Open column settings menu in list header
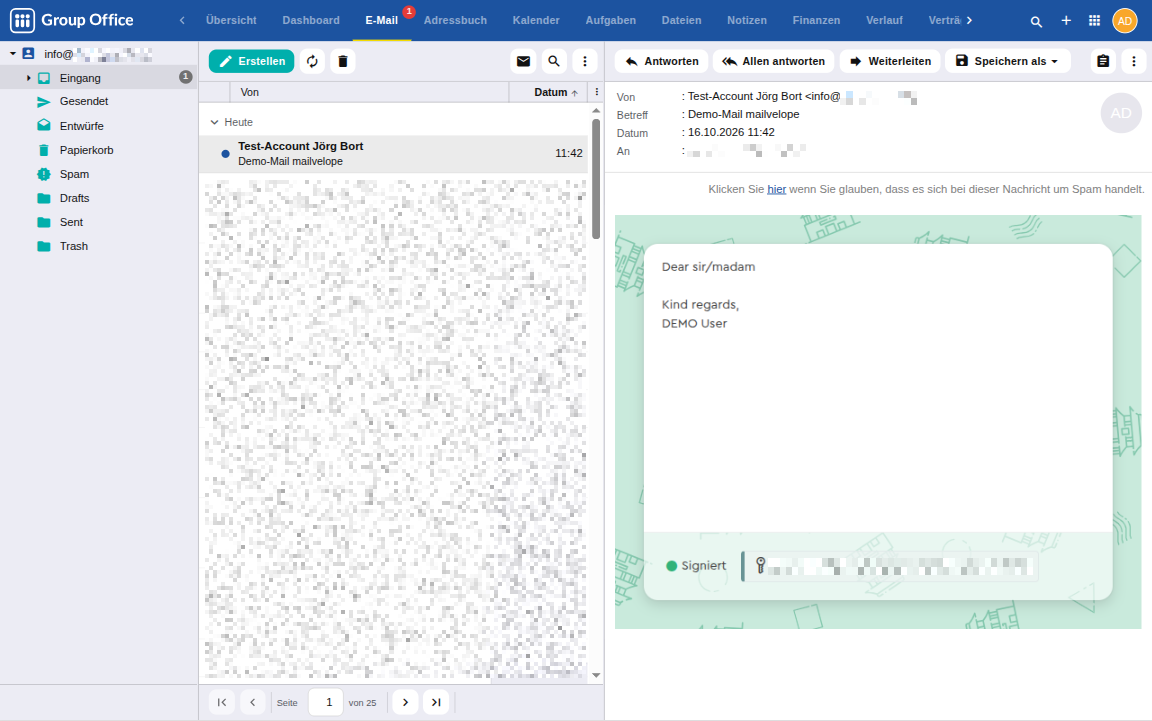Viewport: 1152px width, 721px height. pos(597,92)
